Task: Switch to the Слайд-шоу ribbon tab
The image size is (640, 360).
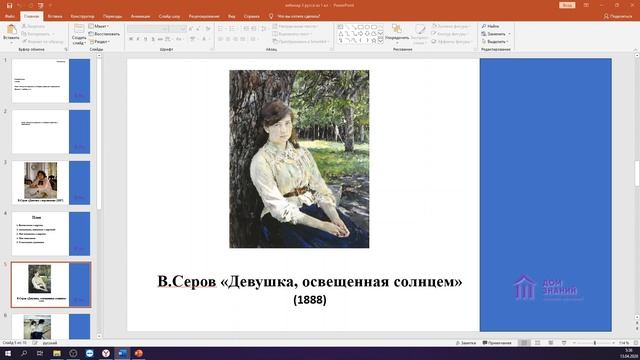Action: pos(169,16)
